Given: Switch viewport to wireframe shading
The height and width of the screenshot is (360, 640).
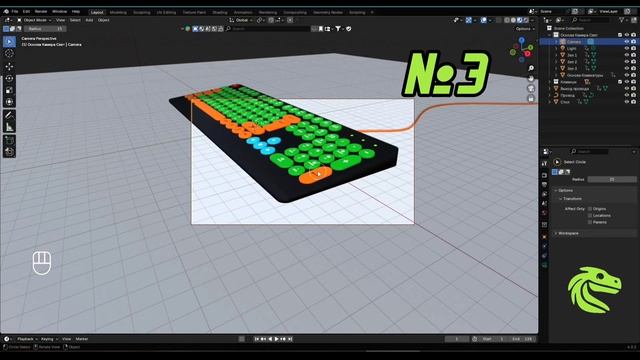Looking at the screenshot, I should (507, 20).
